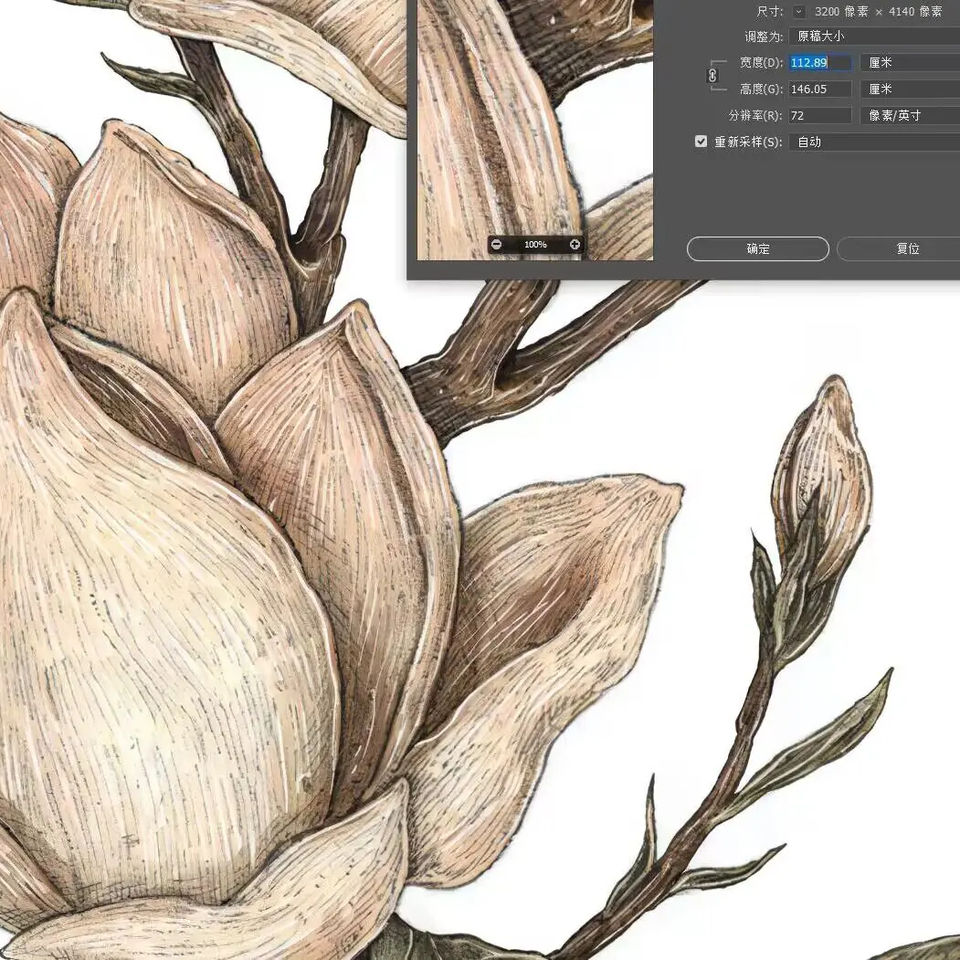This screenshot has width=960, height=960.
Task: Toggle the constrain proportions chain link icon
Action: point(712,75)
